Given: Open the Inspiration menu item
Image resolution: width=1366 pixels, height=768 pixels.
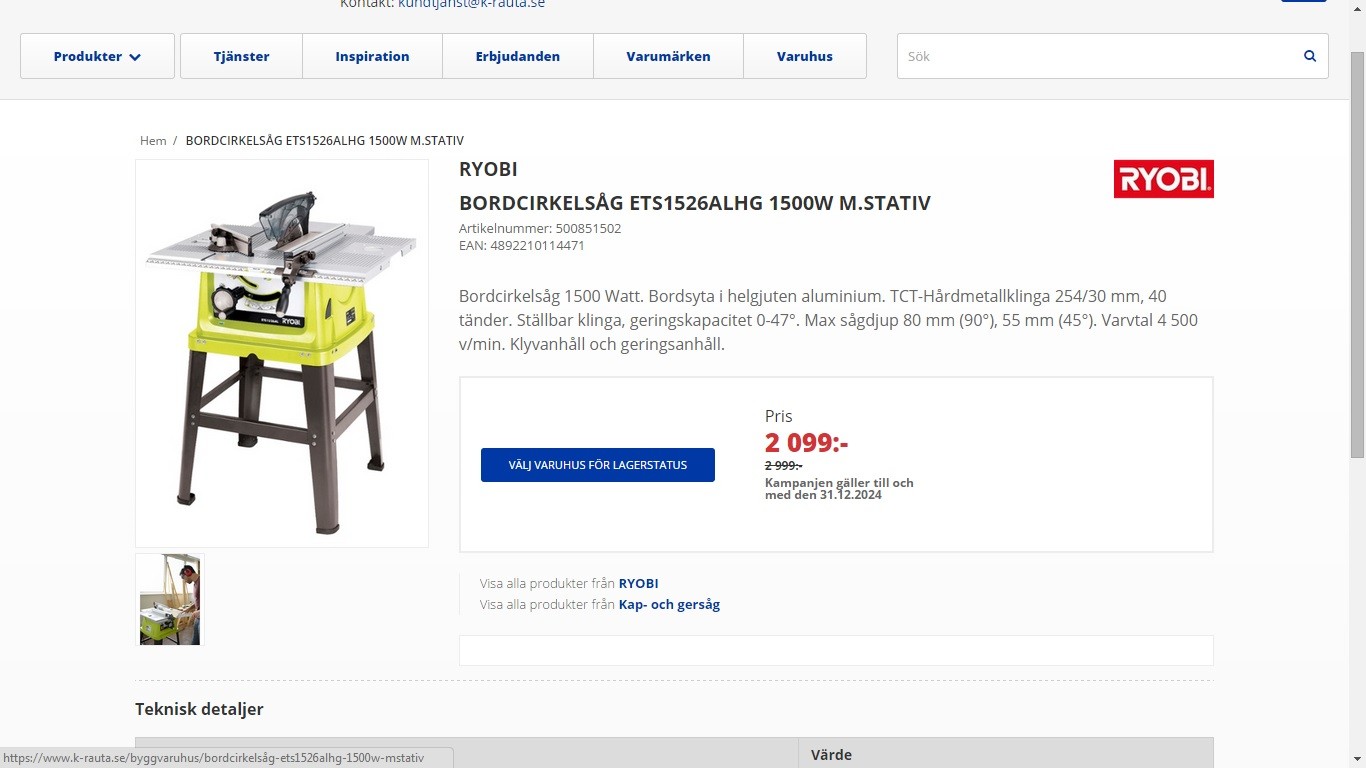Looking at the screenshot, I should point(372,56).
